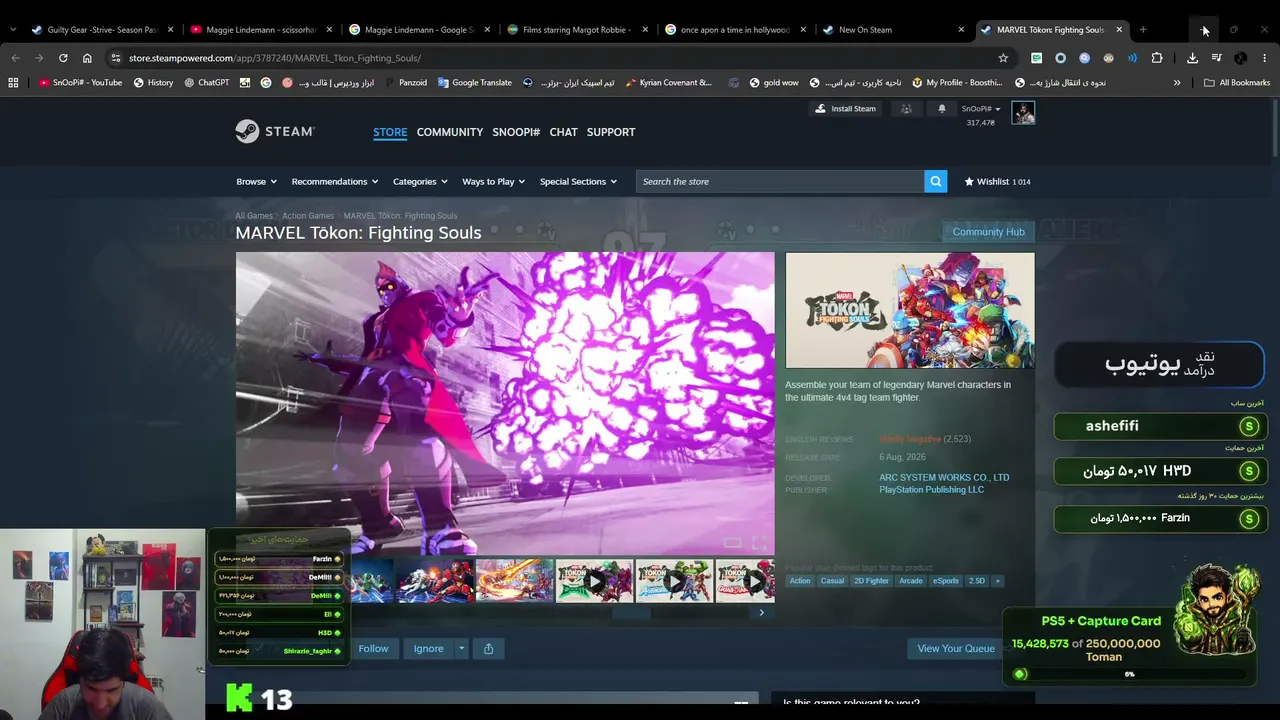Reload the page in the browser
The width and height of the screenshot is (1280, 720).
pyautogui.click(x=63, y=58)
